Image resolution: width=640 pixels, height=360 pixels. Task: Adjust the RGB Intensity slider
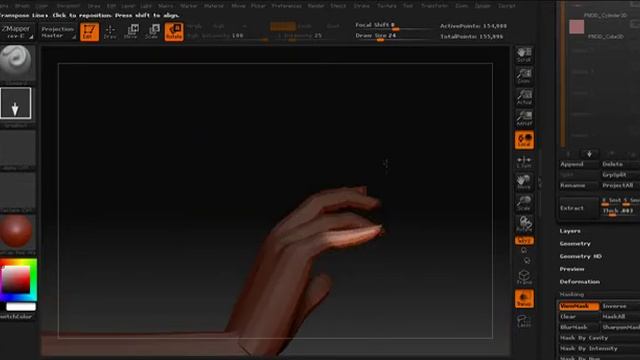(x=228, y=37)
